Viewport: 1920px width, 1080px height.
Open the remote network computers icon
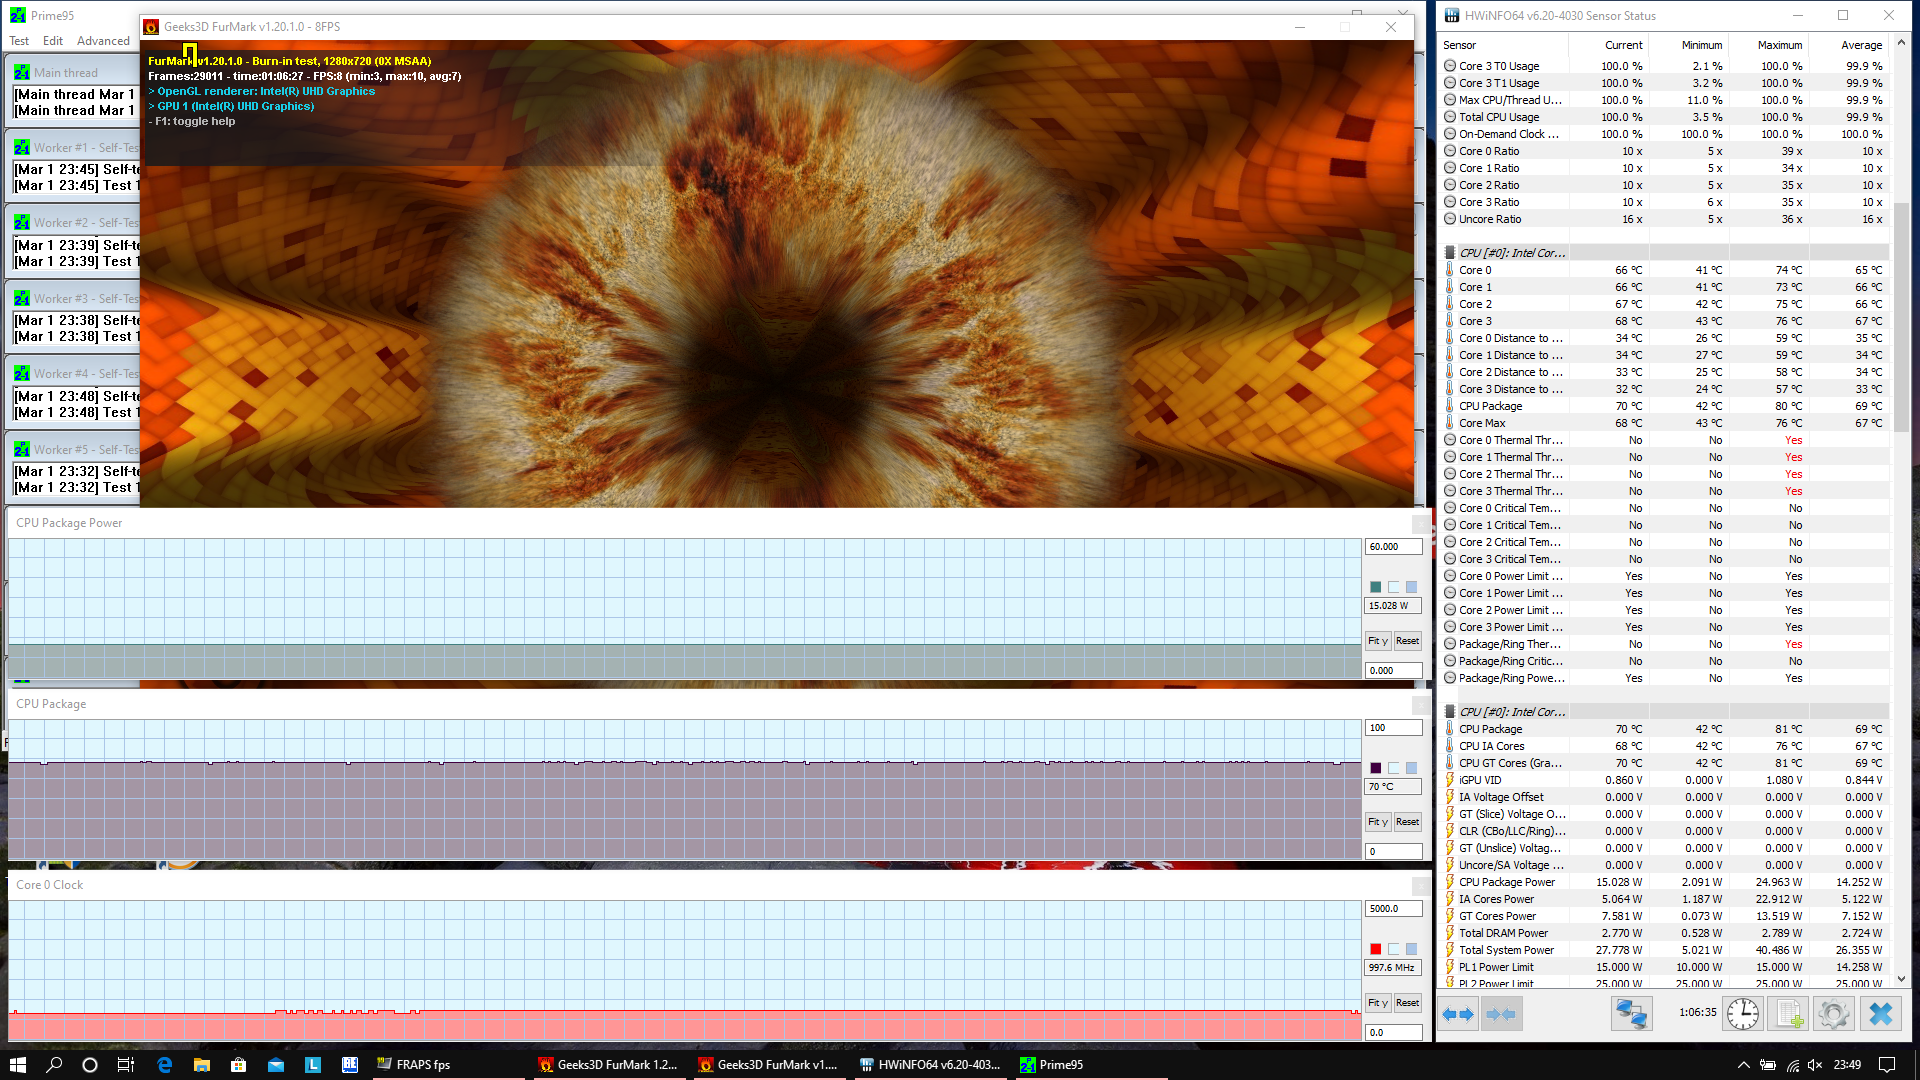click(1631, 1014)
